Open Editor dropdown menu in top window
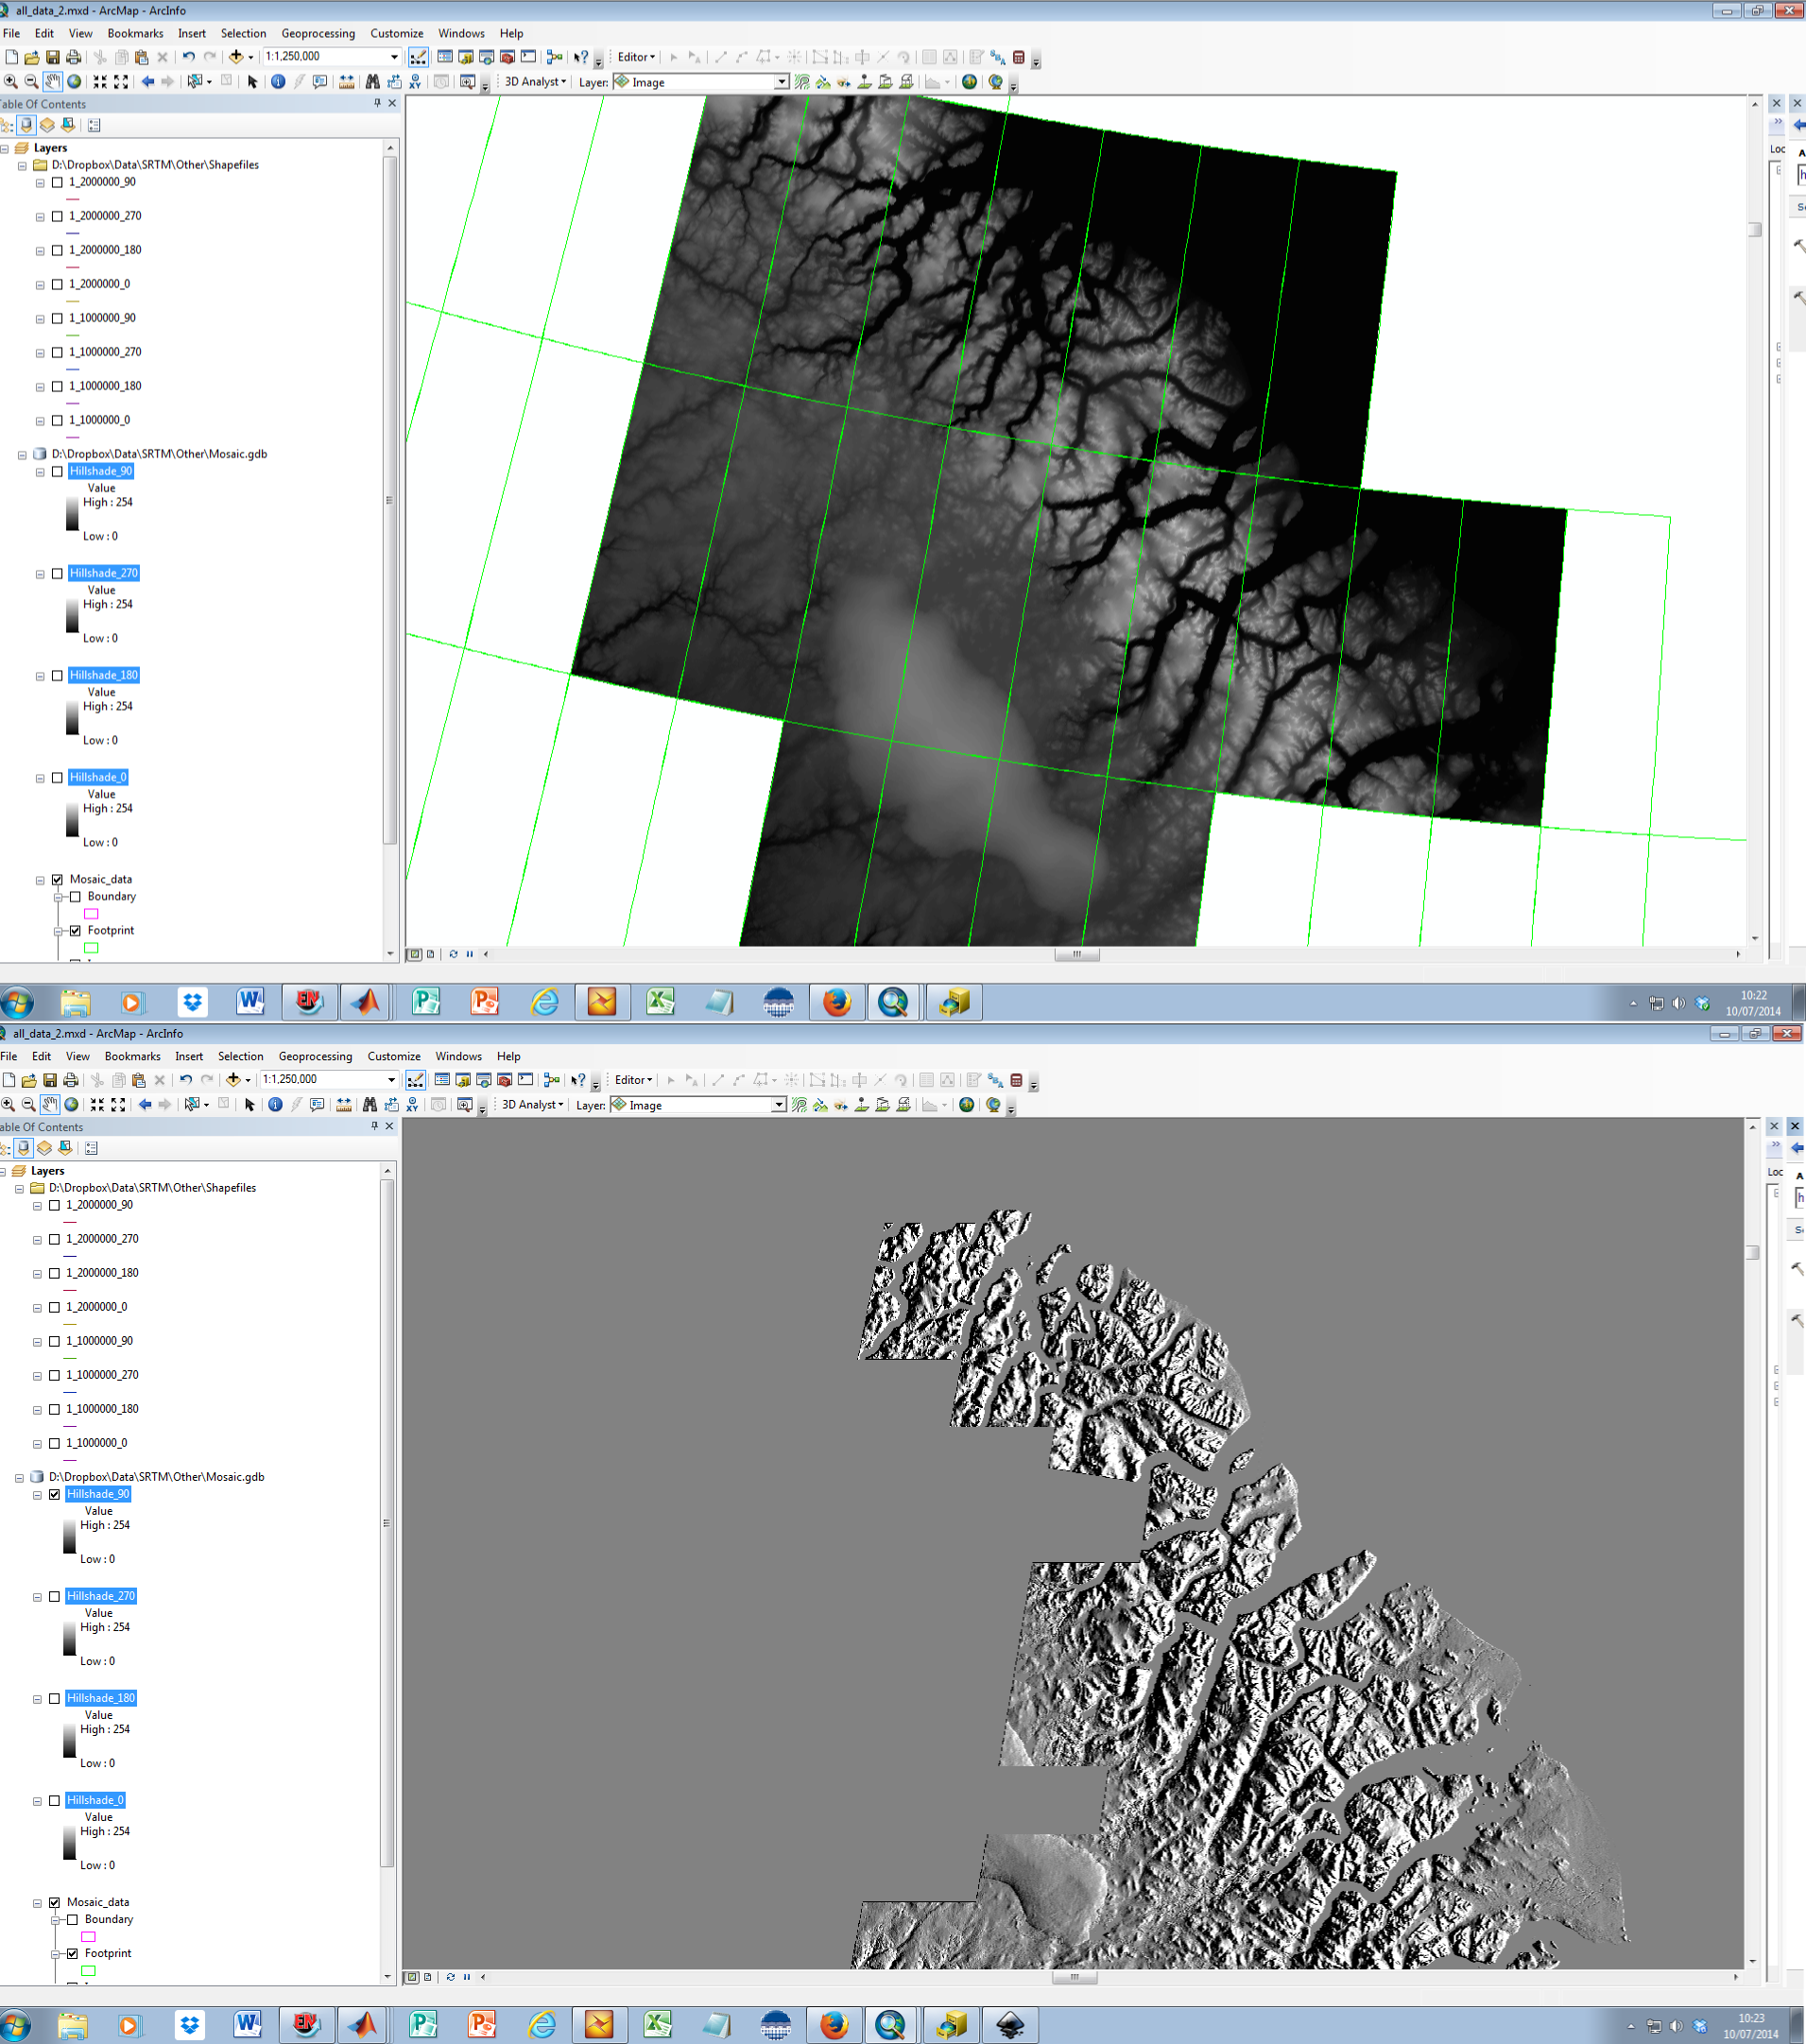Screen dimensions: 1806x2044 (636, 57)
